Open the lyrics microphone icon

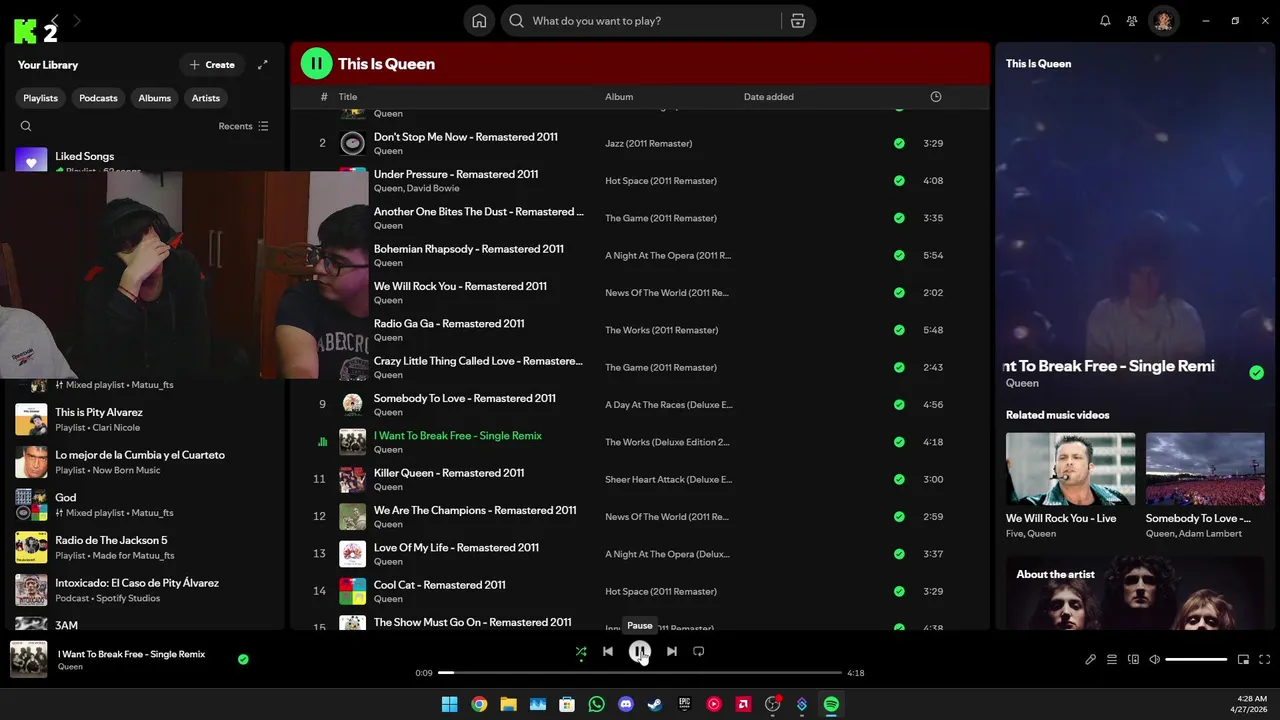(1091, 660)
